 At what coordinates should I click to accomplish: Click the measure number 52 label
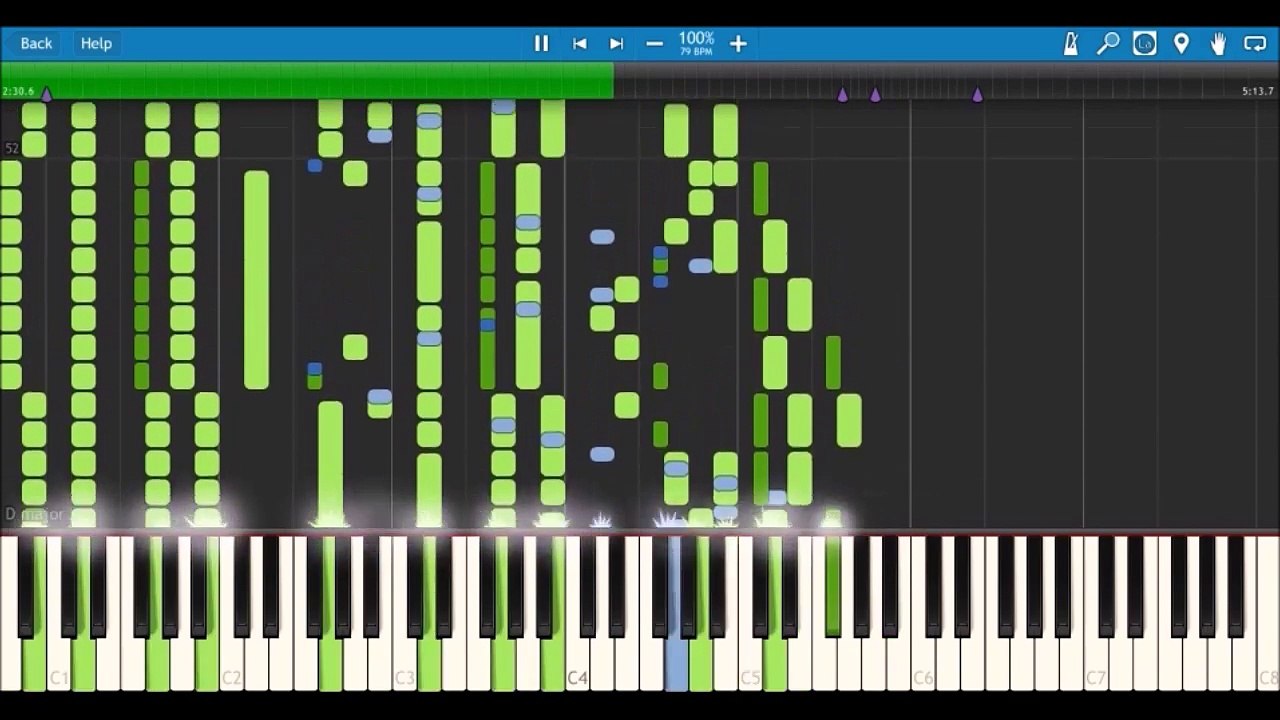click(12, 149)
